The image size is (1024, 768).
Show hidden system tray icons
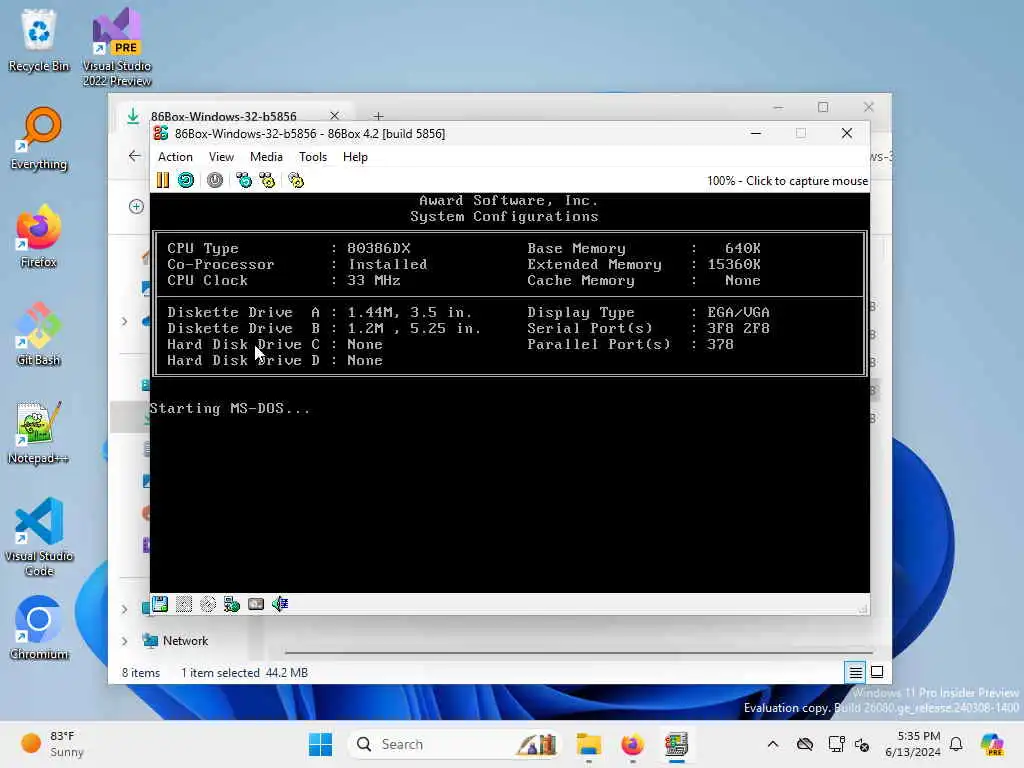pos(773,744)
